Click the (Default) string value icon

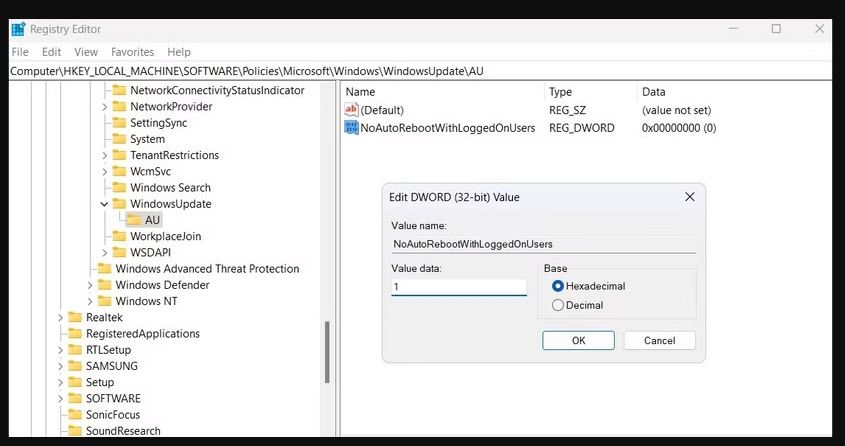(351, 110)
